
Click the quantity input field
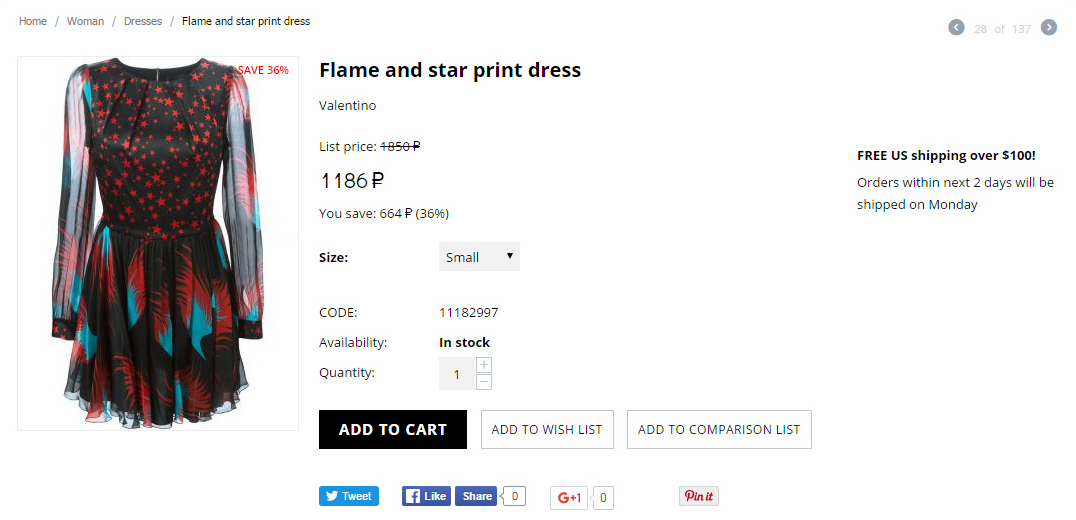click(457, 374)
